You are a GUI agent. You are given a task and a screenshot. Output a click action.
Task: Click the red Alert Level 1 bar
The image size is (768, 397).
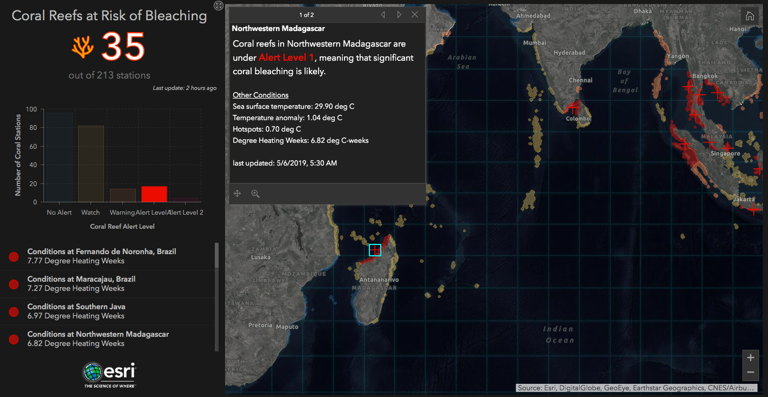(x=154, y=194)
